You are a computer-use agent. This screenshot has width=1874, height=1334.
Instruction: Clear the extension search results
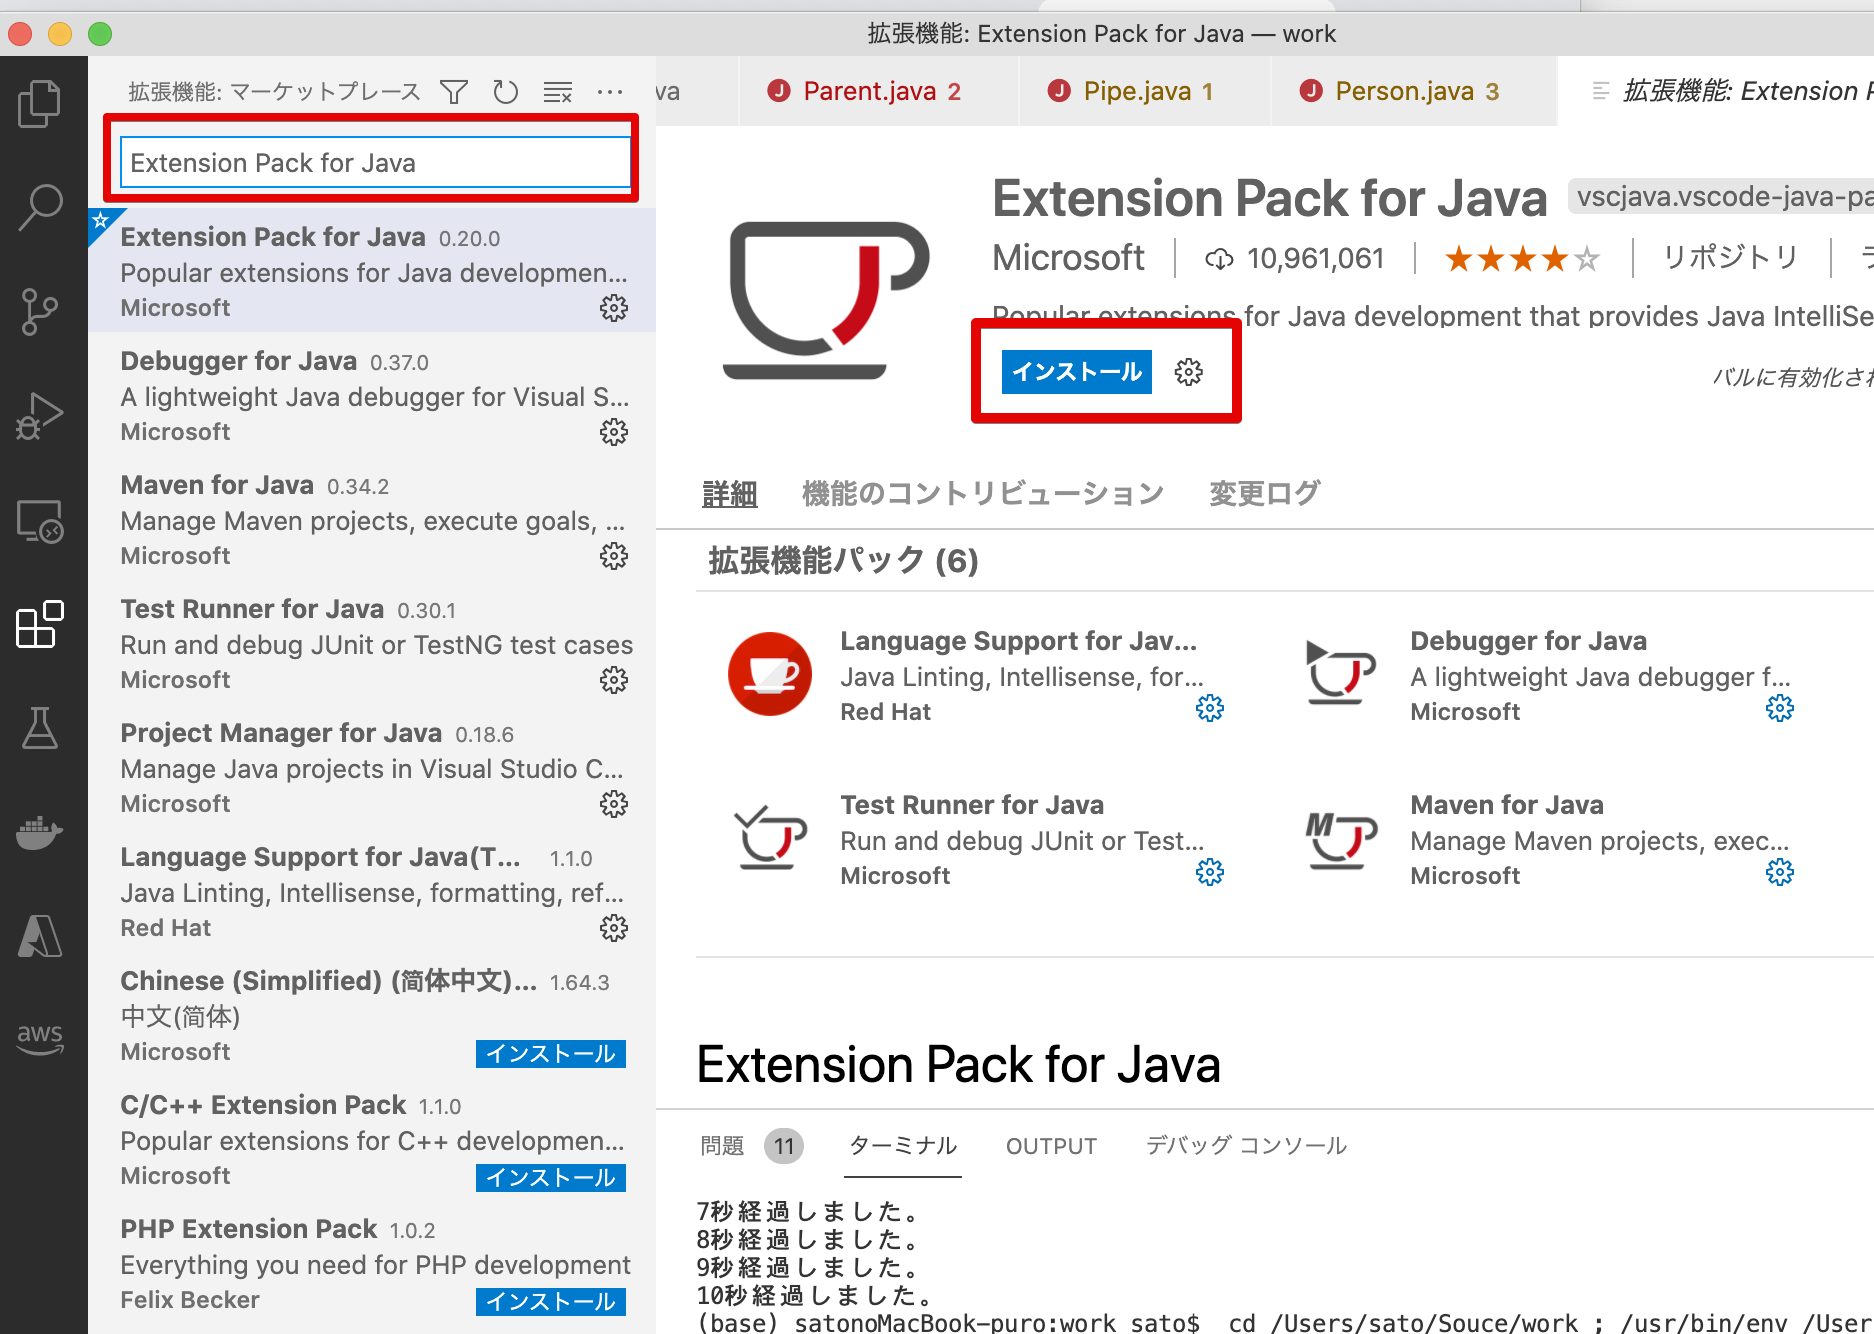tap(557, 91)
